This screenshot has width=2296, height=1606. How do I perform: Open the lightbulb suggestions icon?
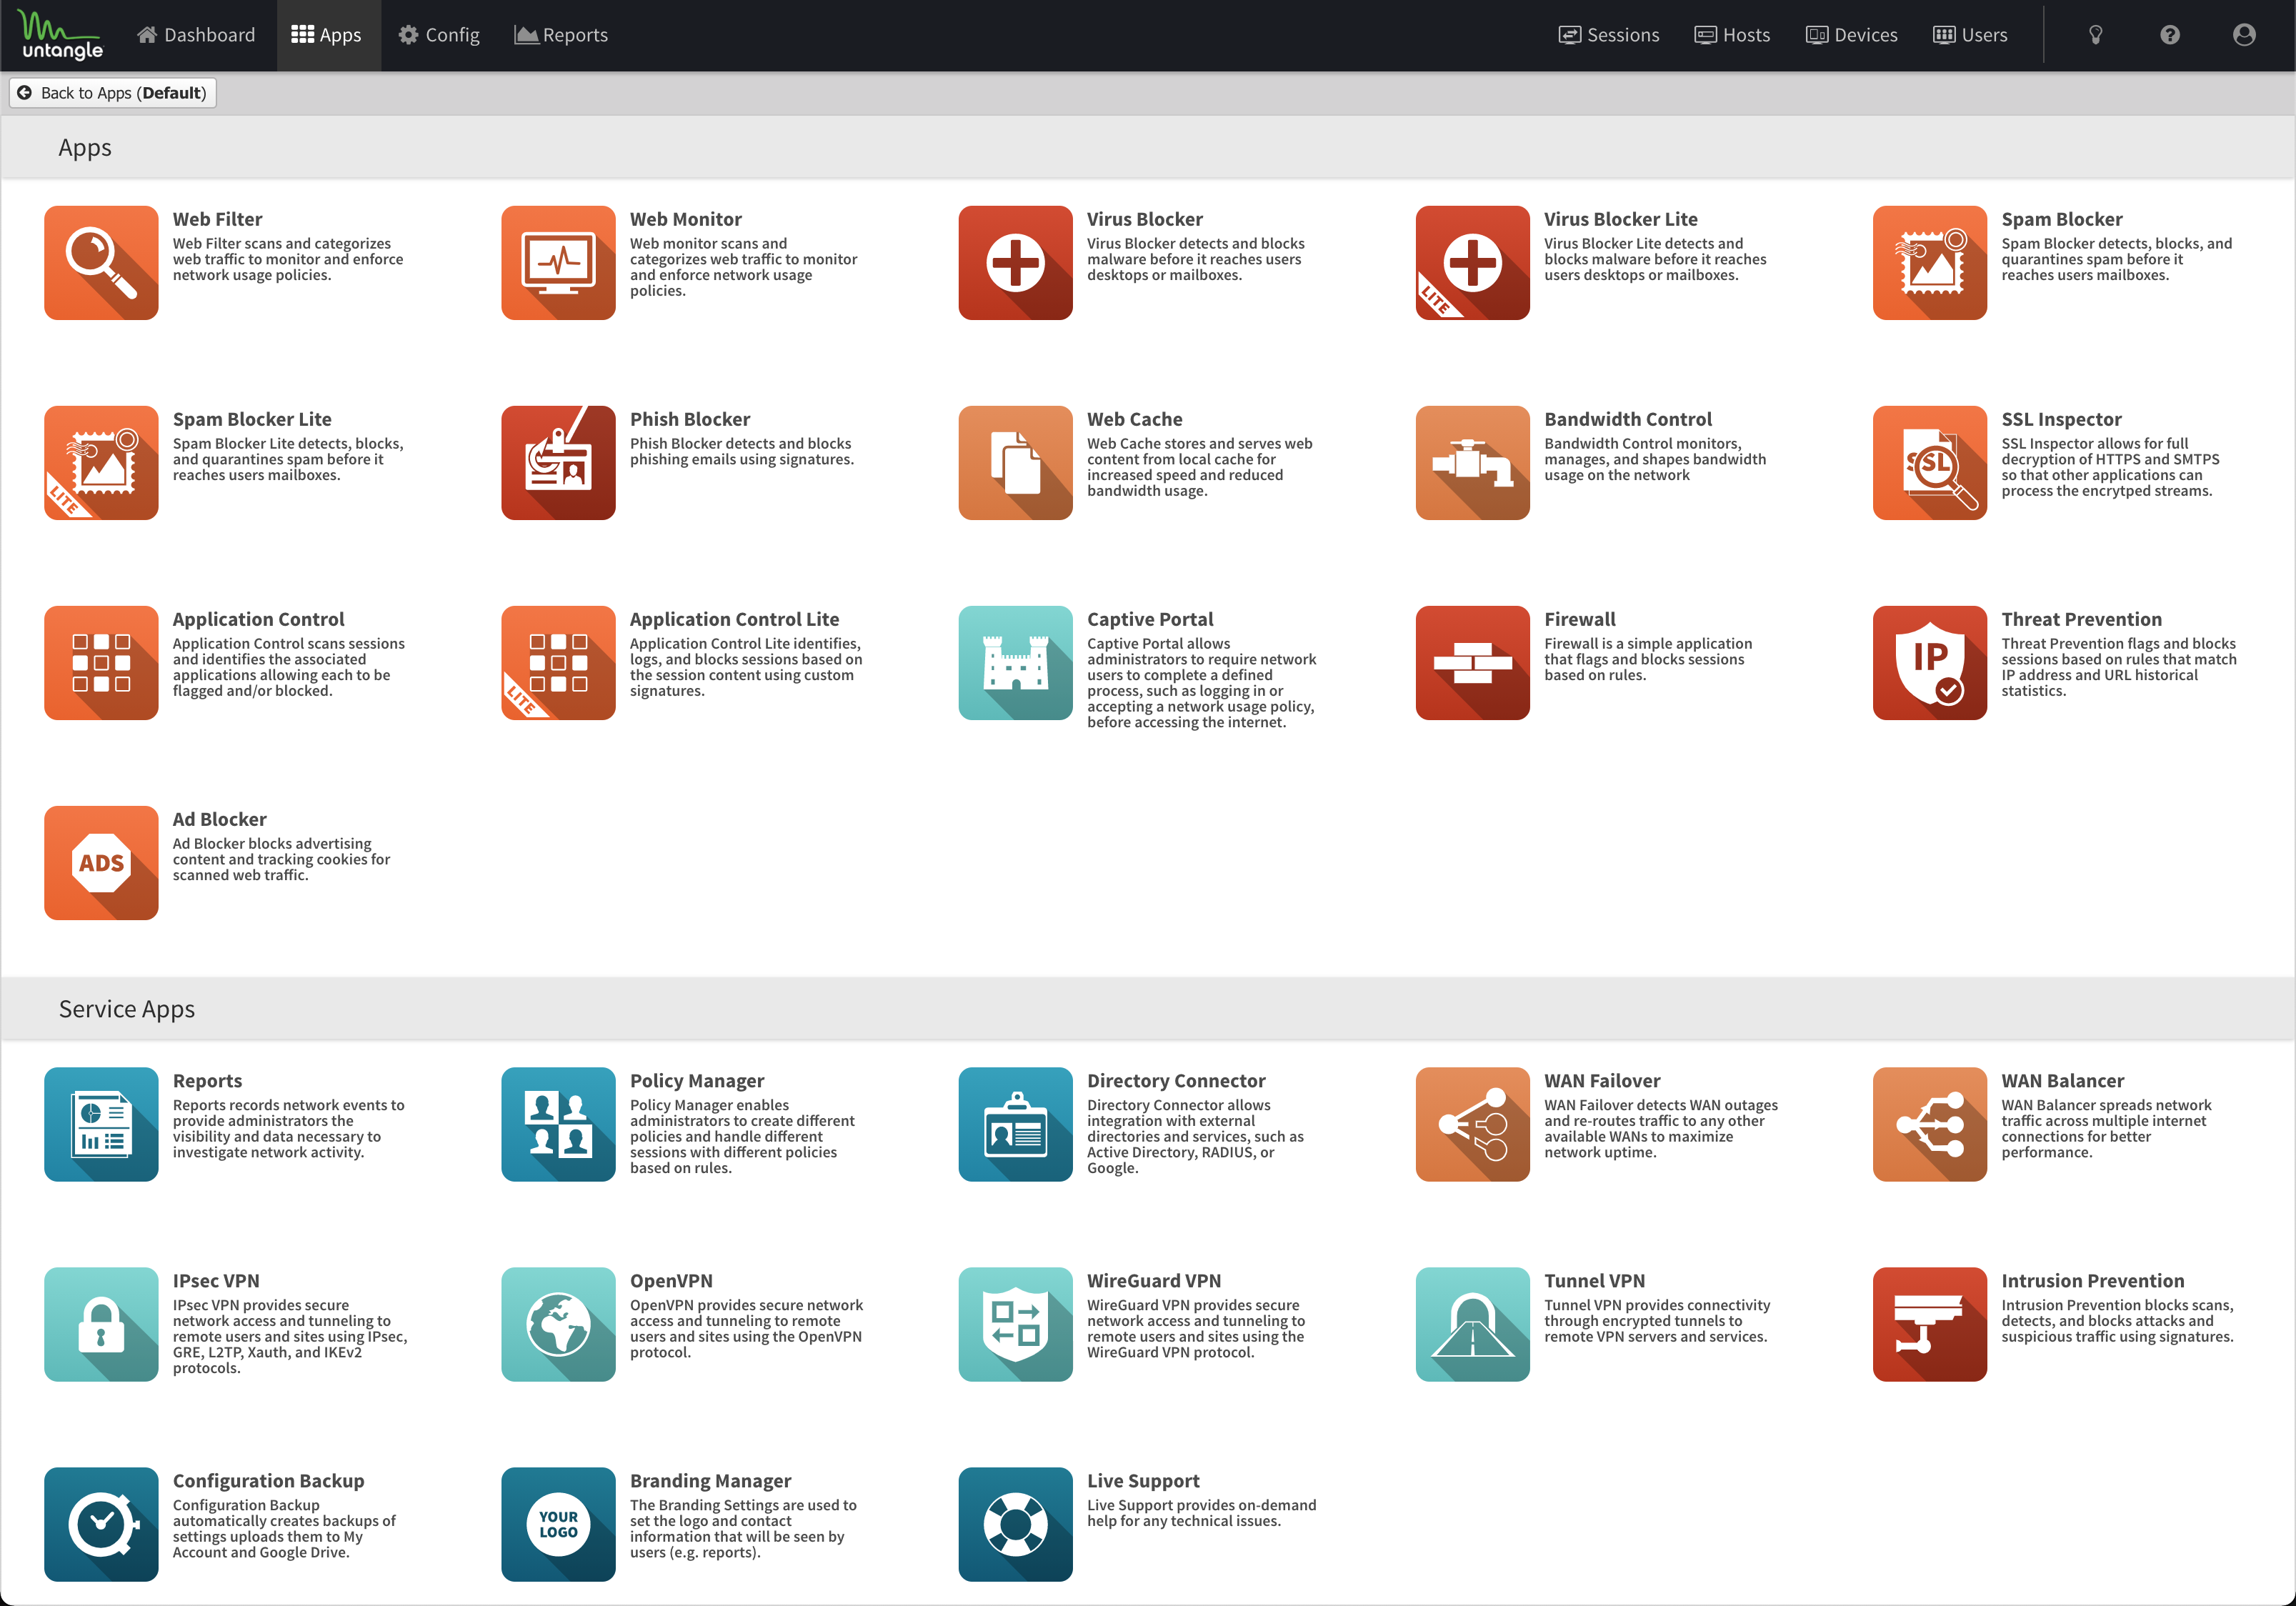2096,35
